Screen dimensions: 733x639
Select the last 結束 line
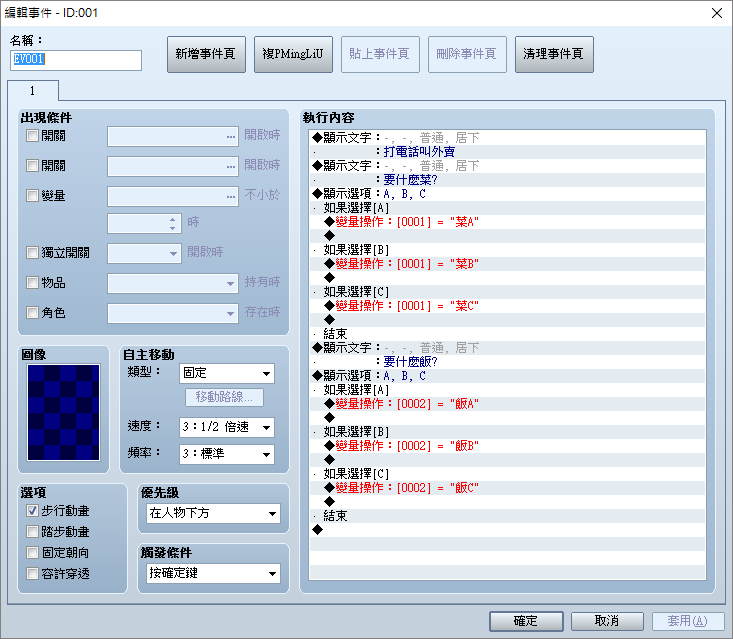507,516
